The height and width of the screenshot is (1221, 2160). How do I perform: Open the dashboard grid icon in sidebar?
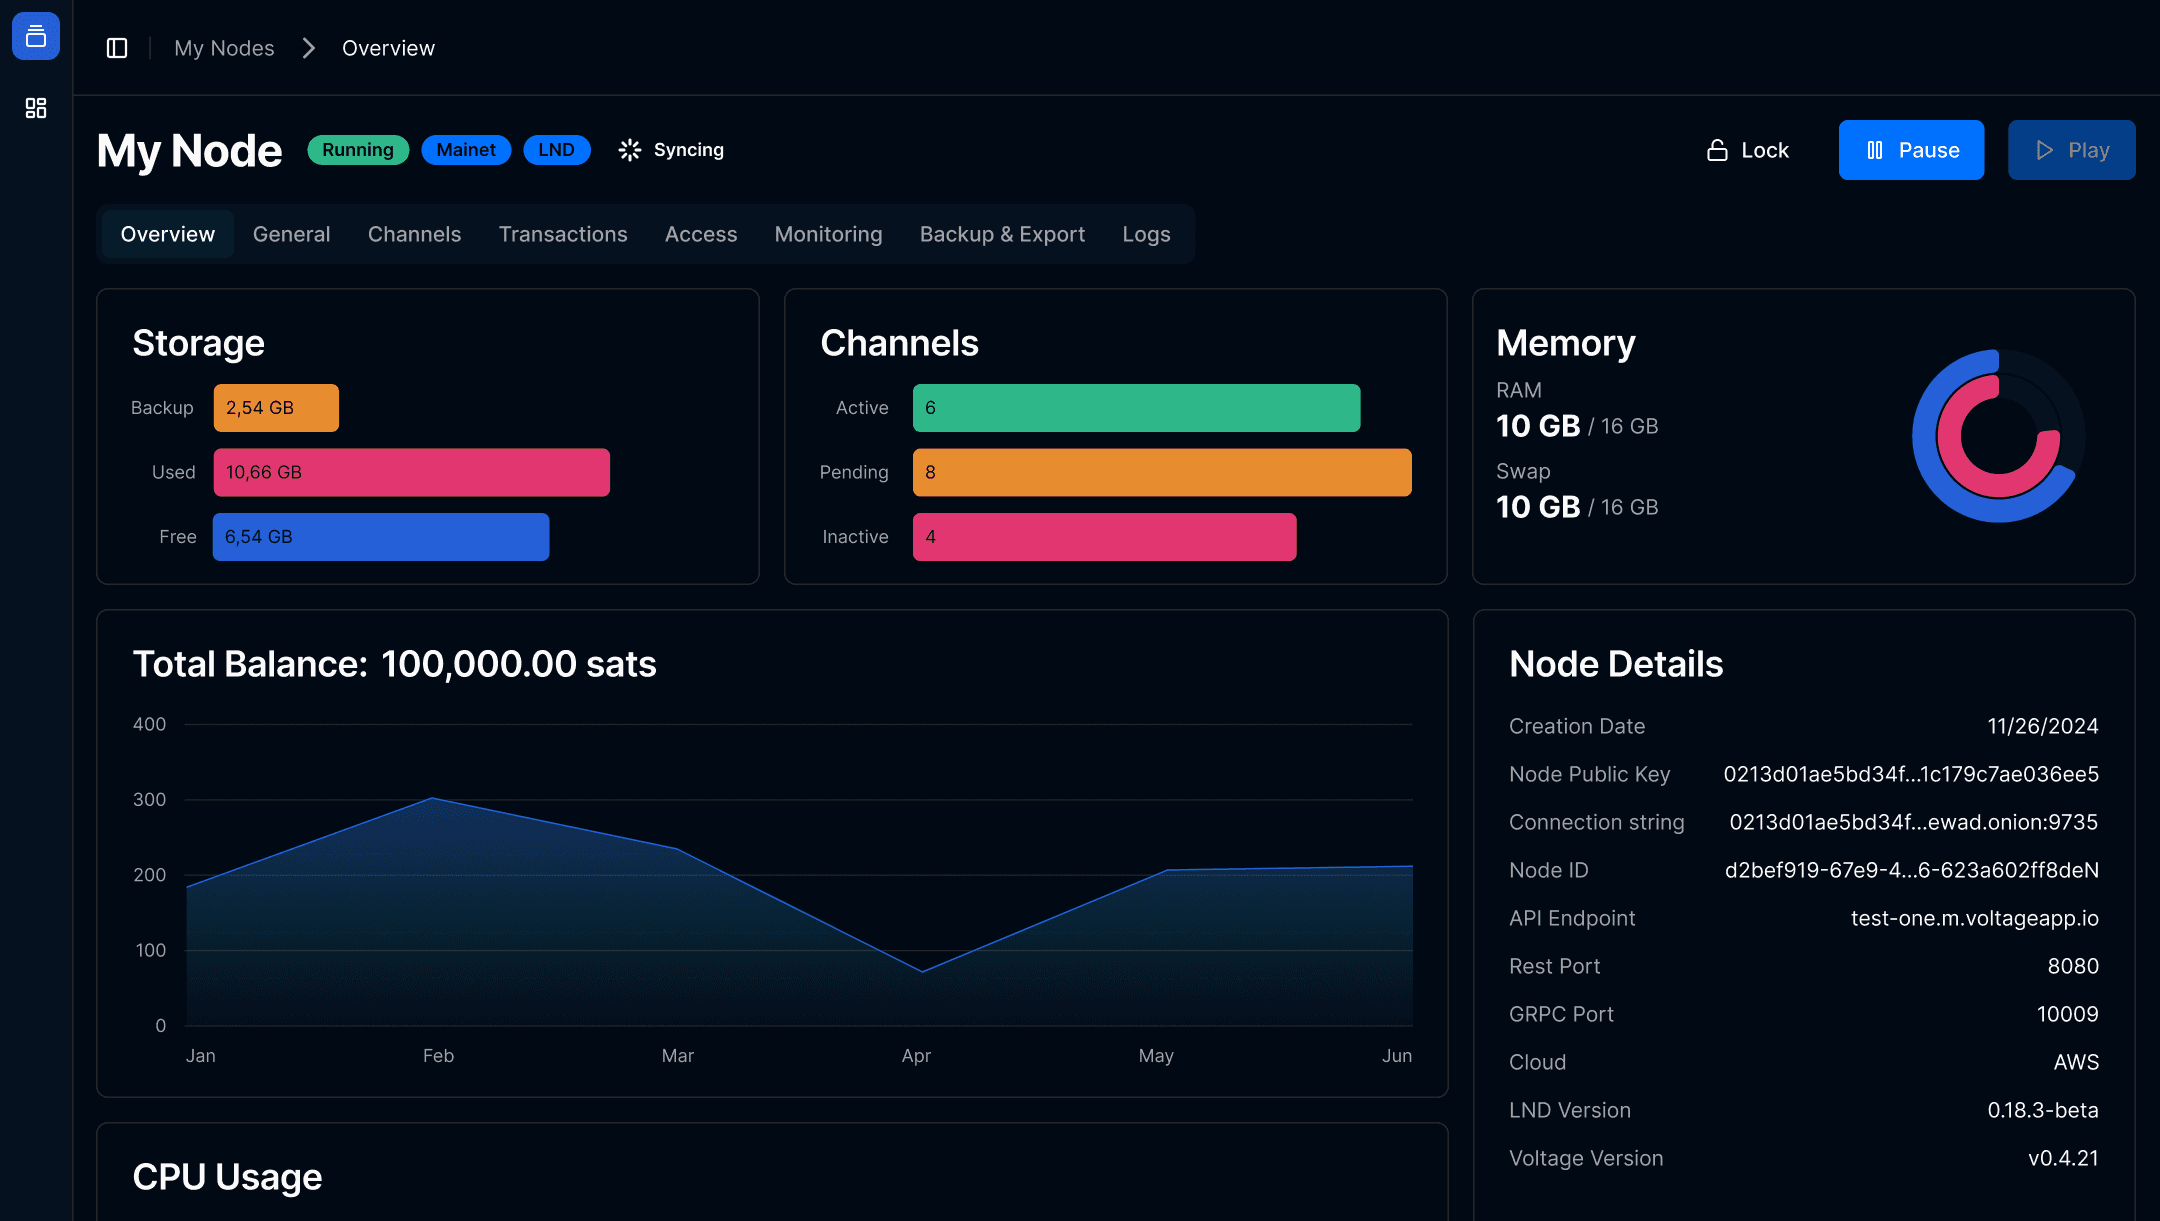(x=36, y=108)
